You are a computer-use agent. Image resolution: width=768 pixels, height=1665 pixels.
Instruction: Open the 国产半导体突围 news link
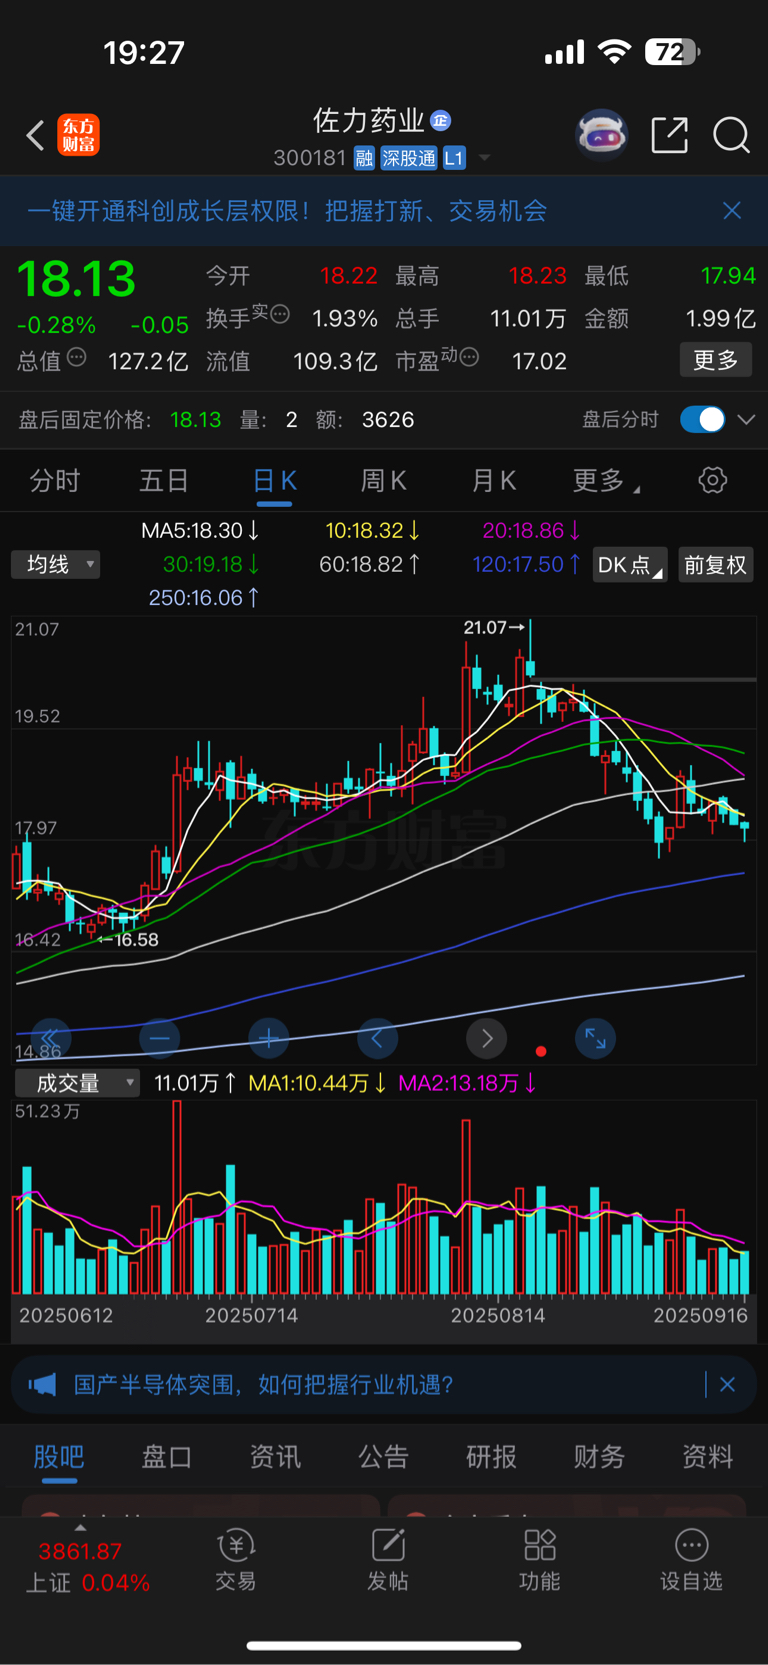click(264, 1384)
